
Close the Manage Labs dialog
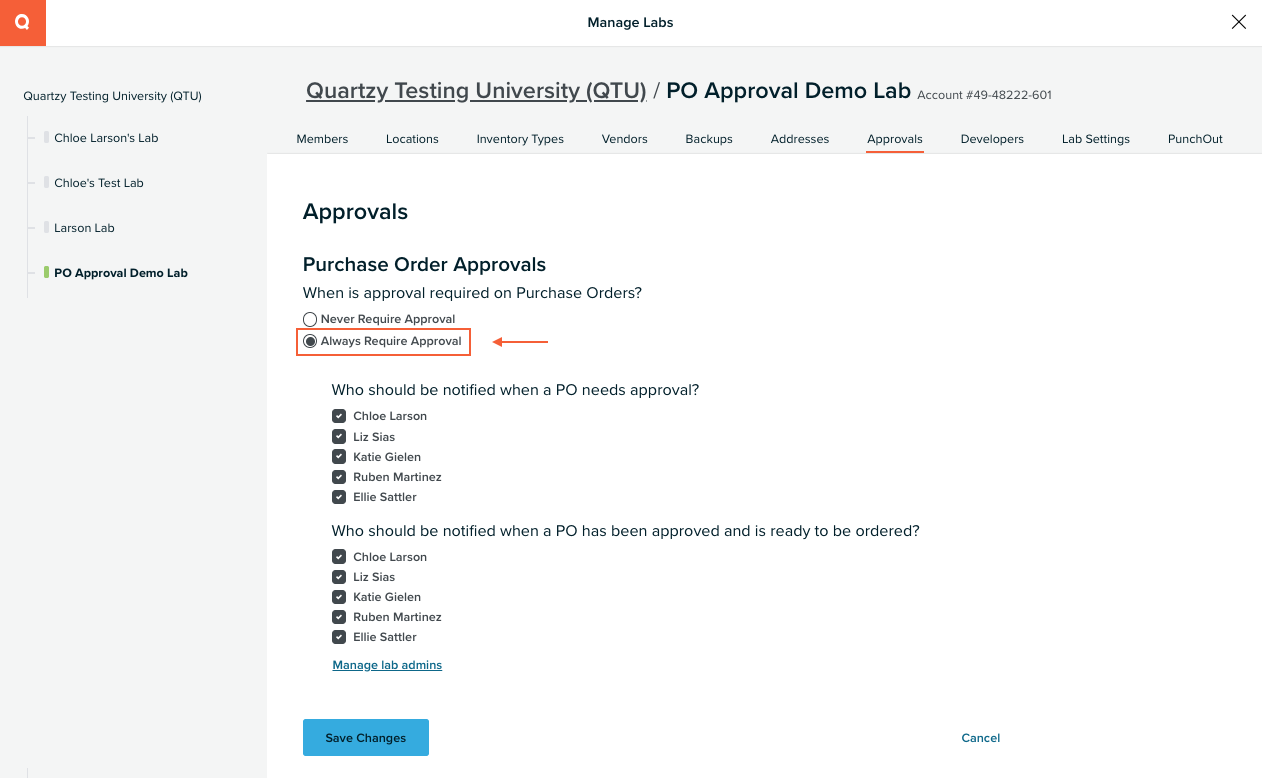1238,22
